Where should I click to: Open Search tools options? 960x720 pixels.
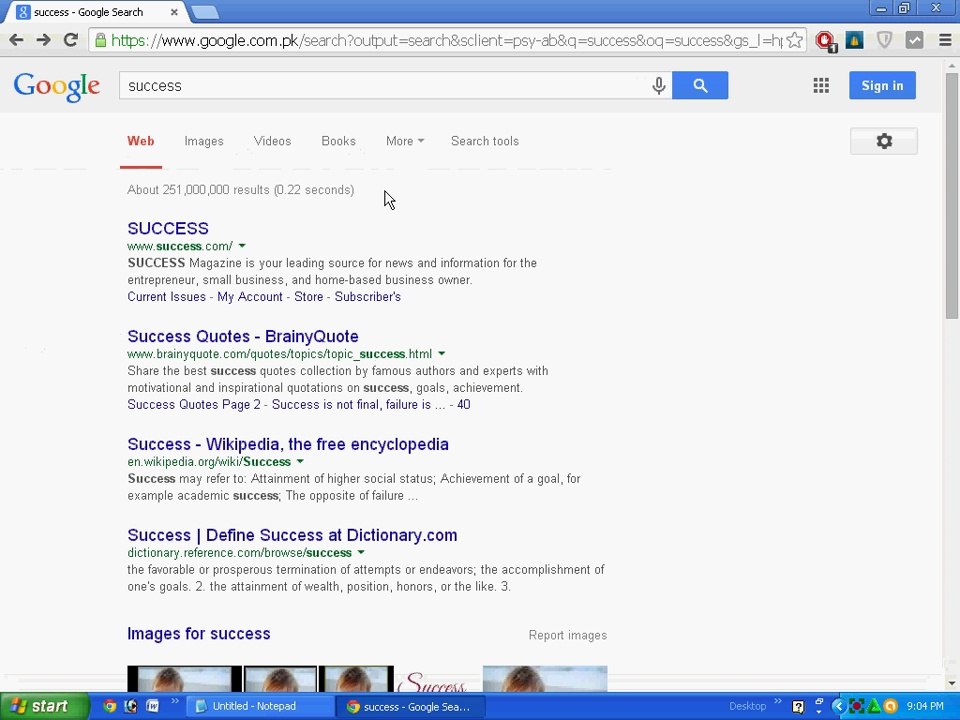(x=485, y=141)
